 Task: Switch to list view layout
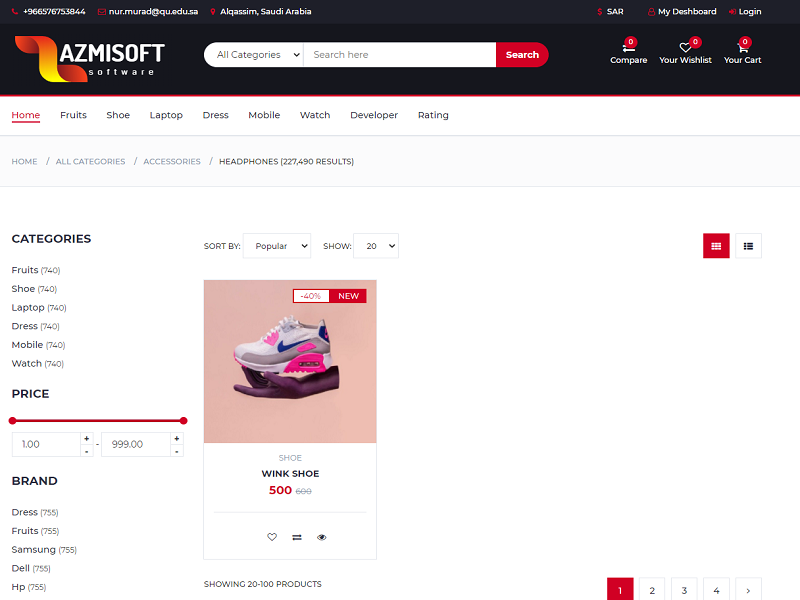pyautogui.click(x=748, y=245)
